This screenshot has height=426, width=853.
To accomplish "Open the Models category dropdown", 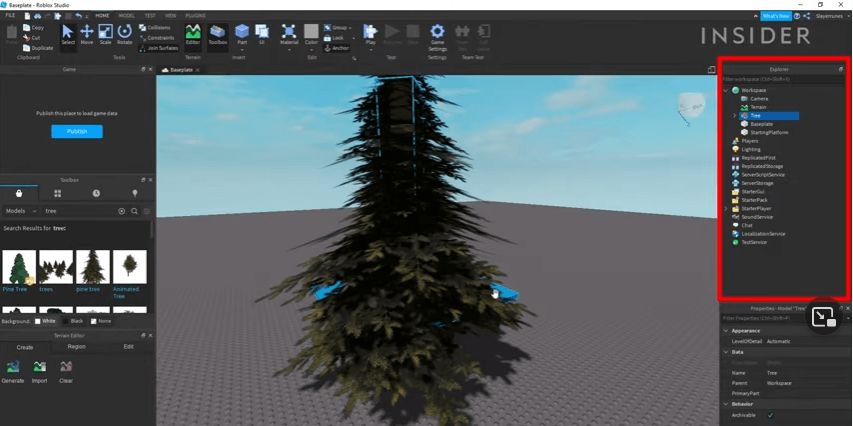I will (x=21, y=211).
